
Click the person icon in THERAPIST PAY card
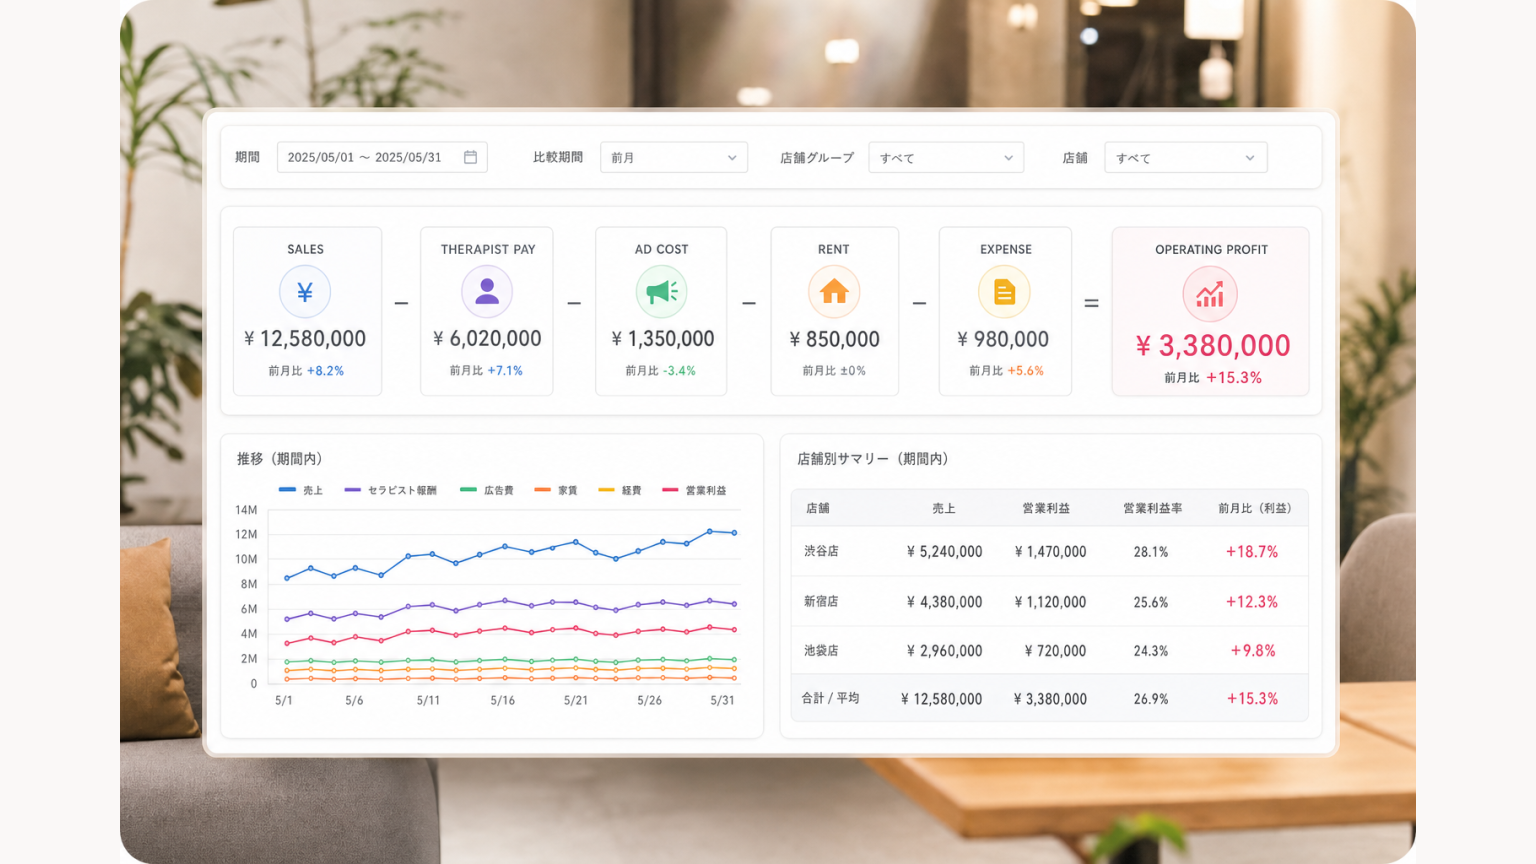click(x=487, y=291)
